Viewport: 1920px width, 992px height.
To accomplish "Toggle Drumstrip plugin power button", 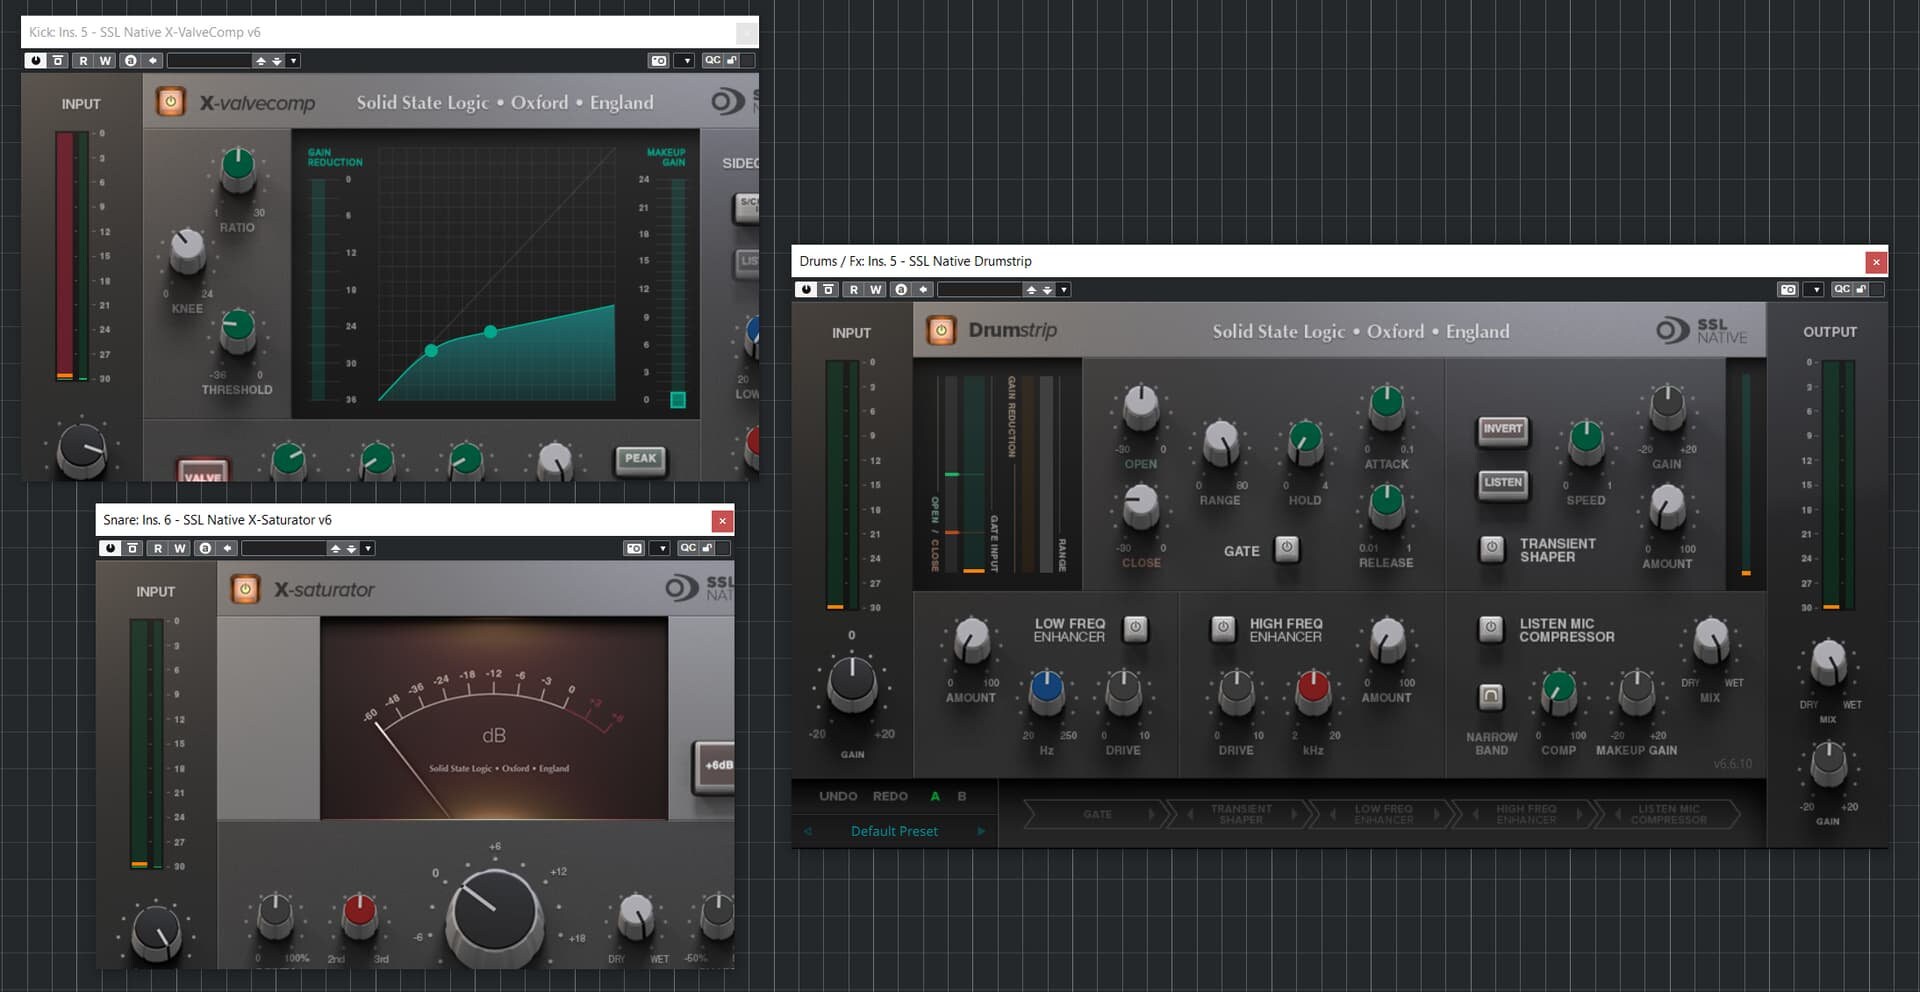I will (941, 330).
